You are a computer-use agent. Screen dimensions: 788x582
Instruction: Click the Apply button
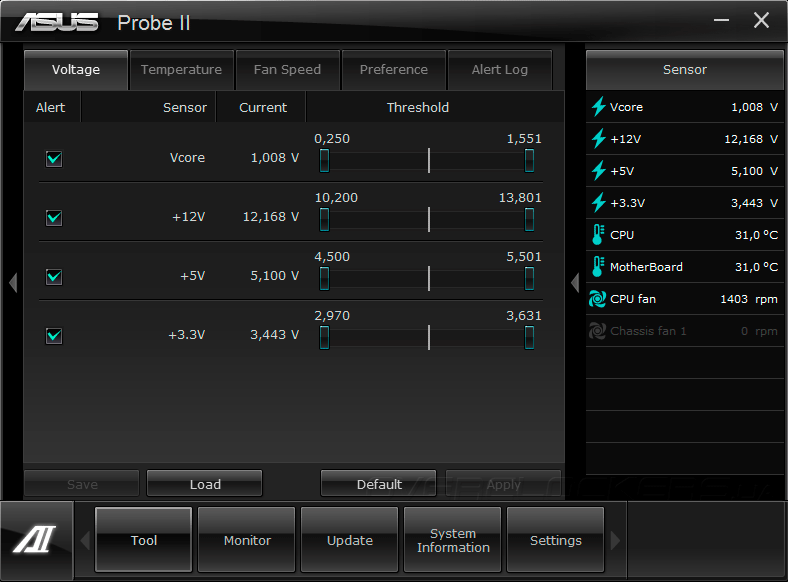tap(503, 483)
